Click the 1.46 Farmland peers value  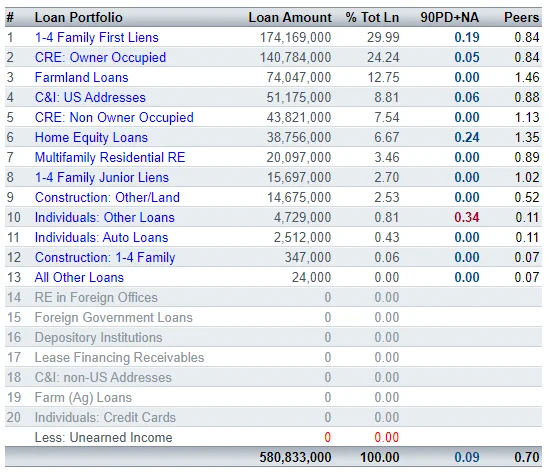(x=527, y=77)
